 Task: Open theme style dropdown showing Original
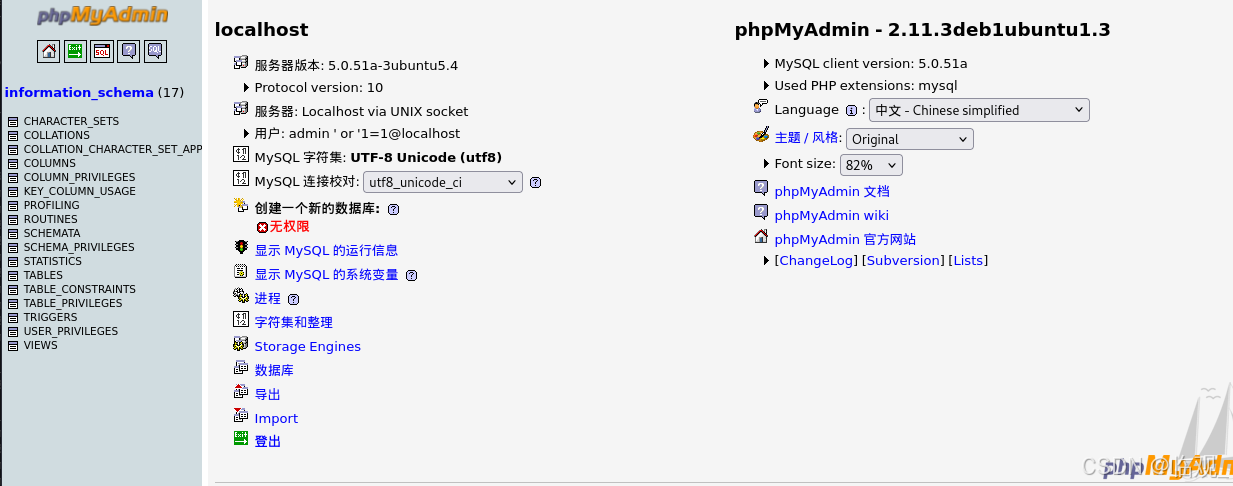910,139
